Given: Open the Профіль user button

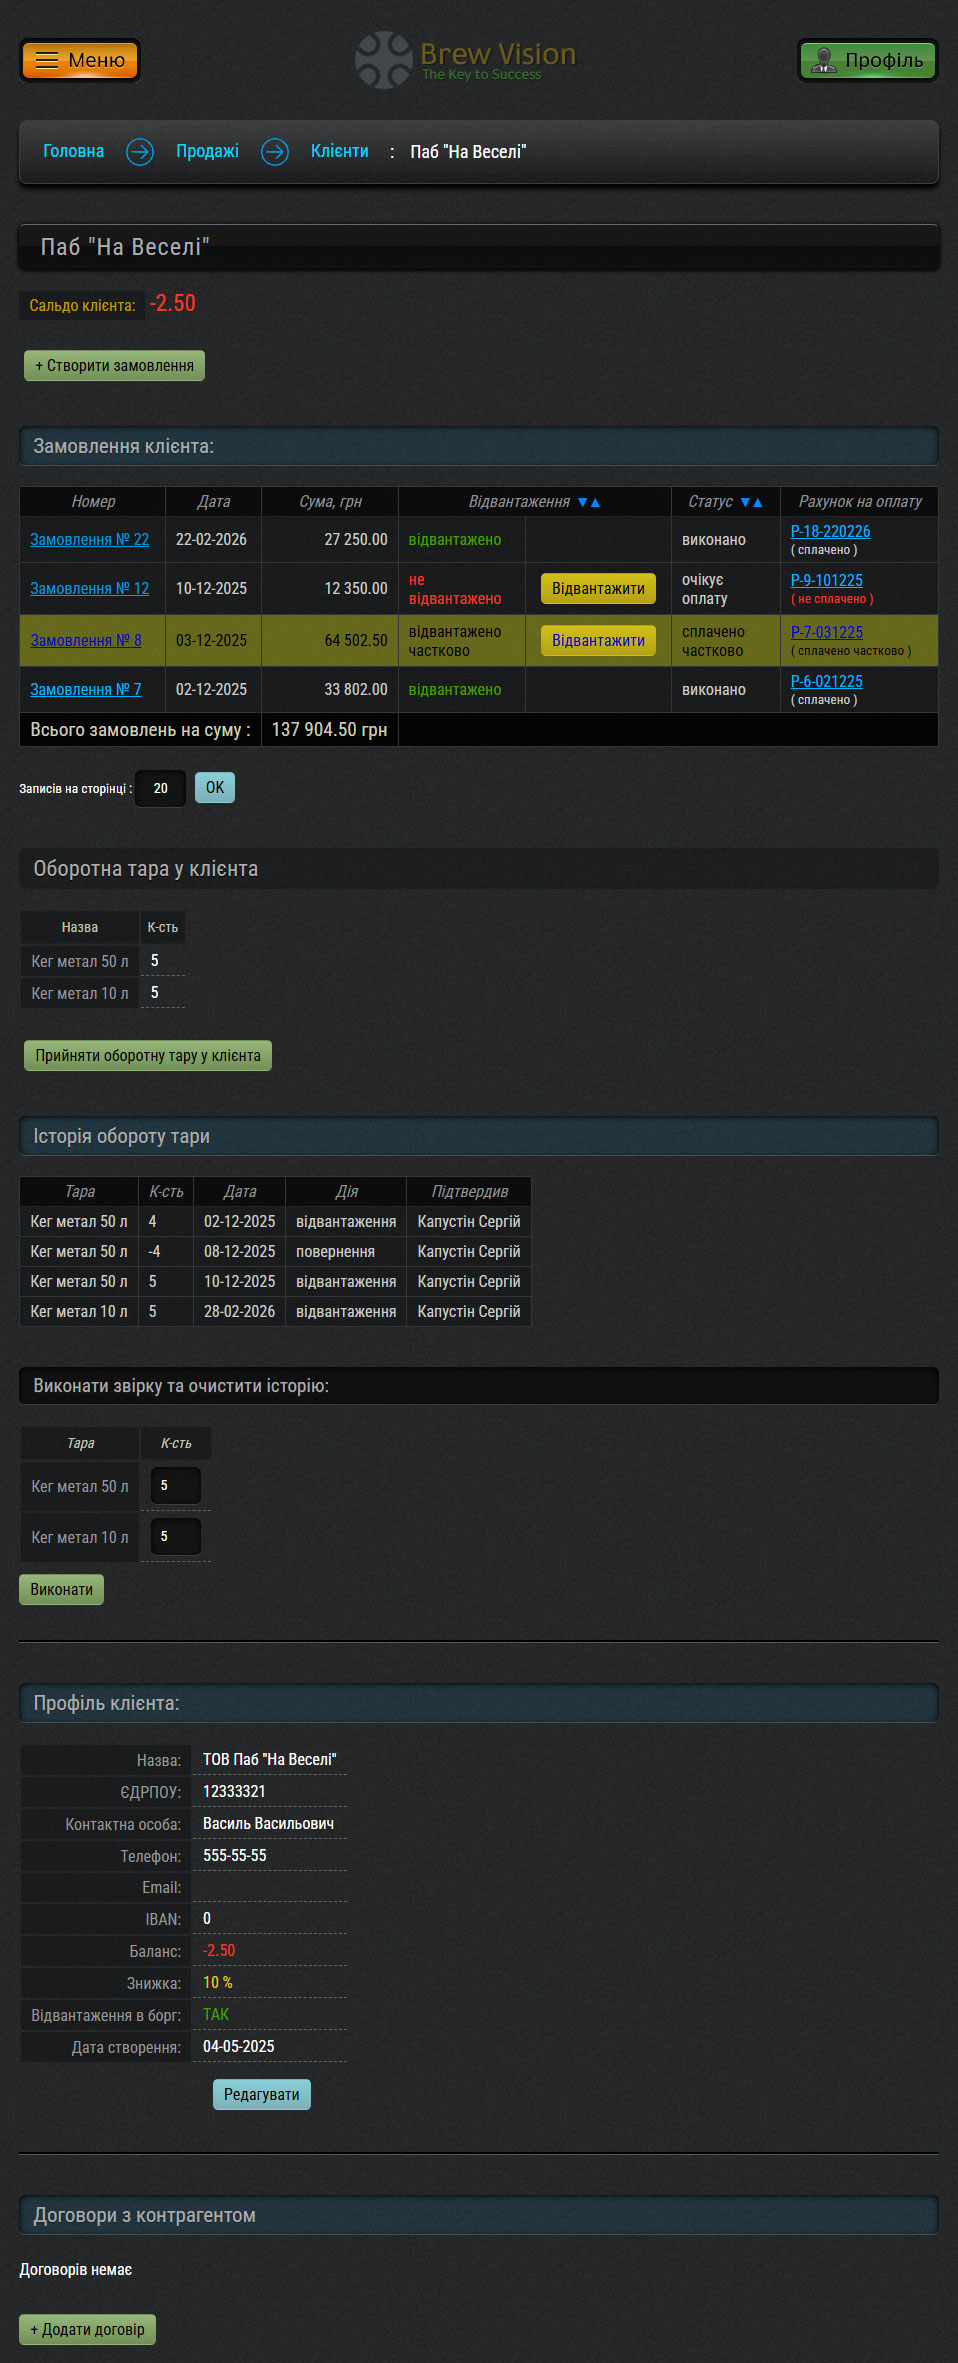Looking at the screenshot, I should click(867, 61).
